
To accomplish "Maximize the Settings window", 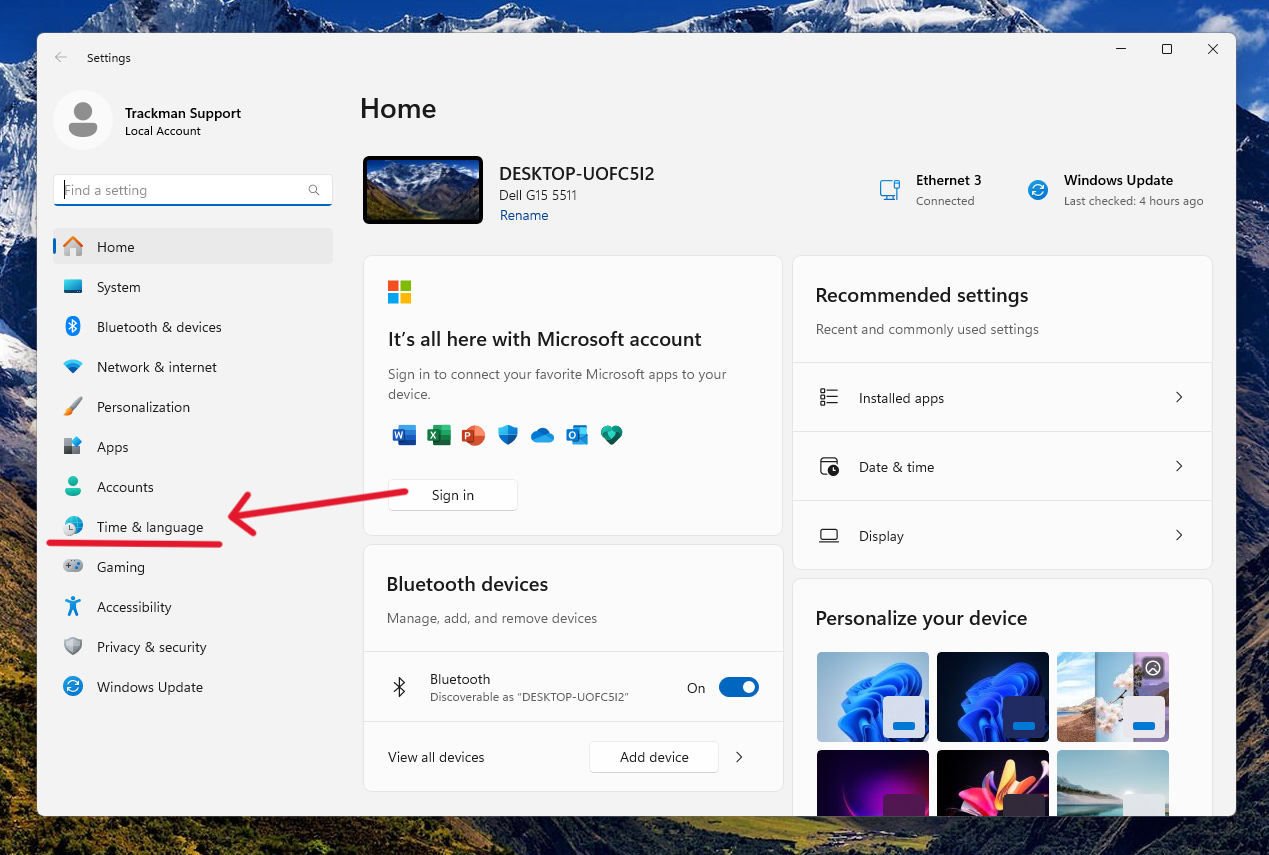I will (1166, 49).
